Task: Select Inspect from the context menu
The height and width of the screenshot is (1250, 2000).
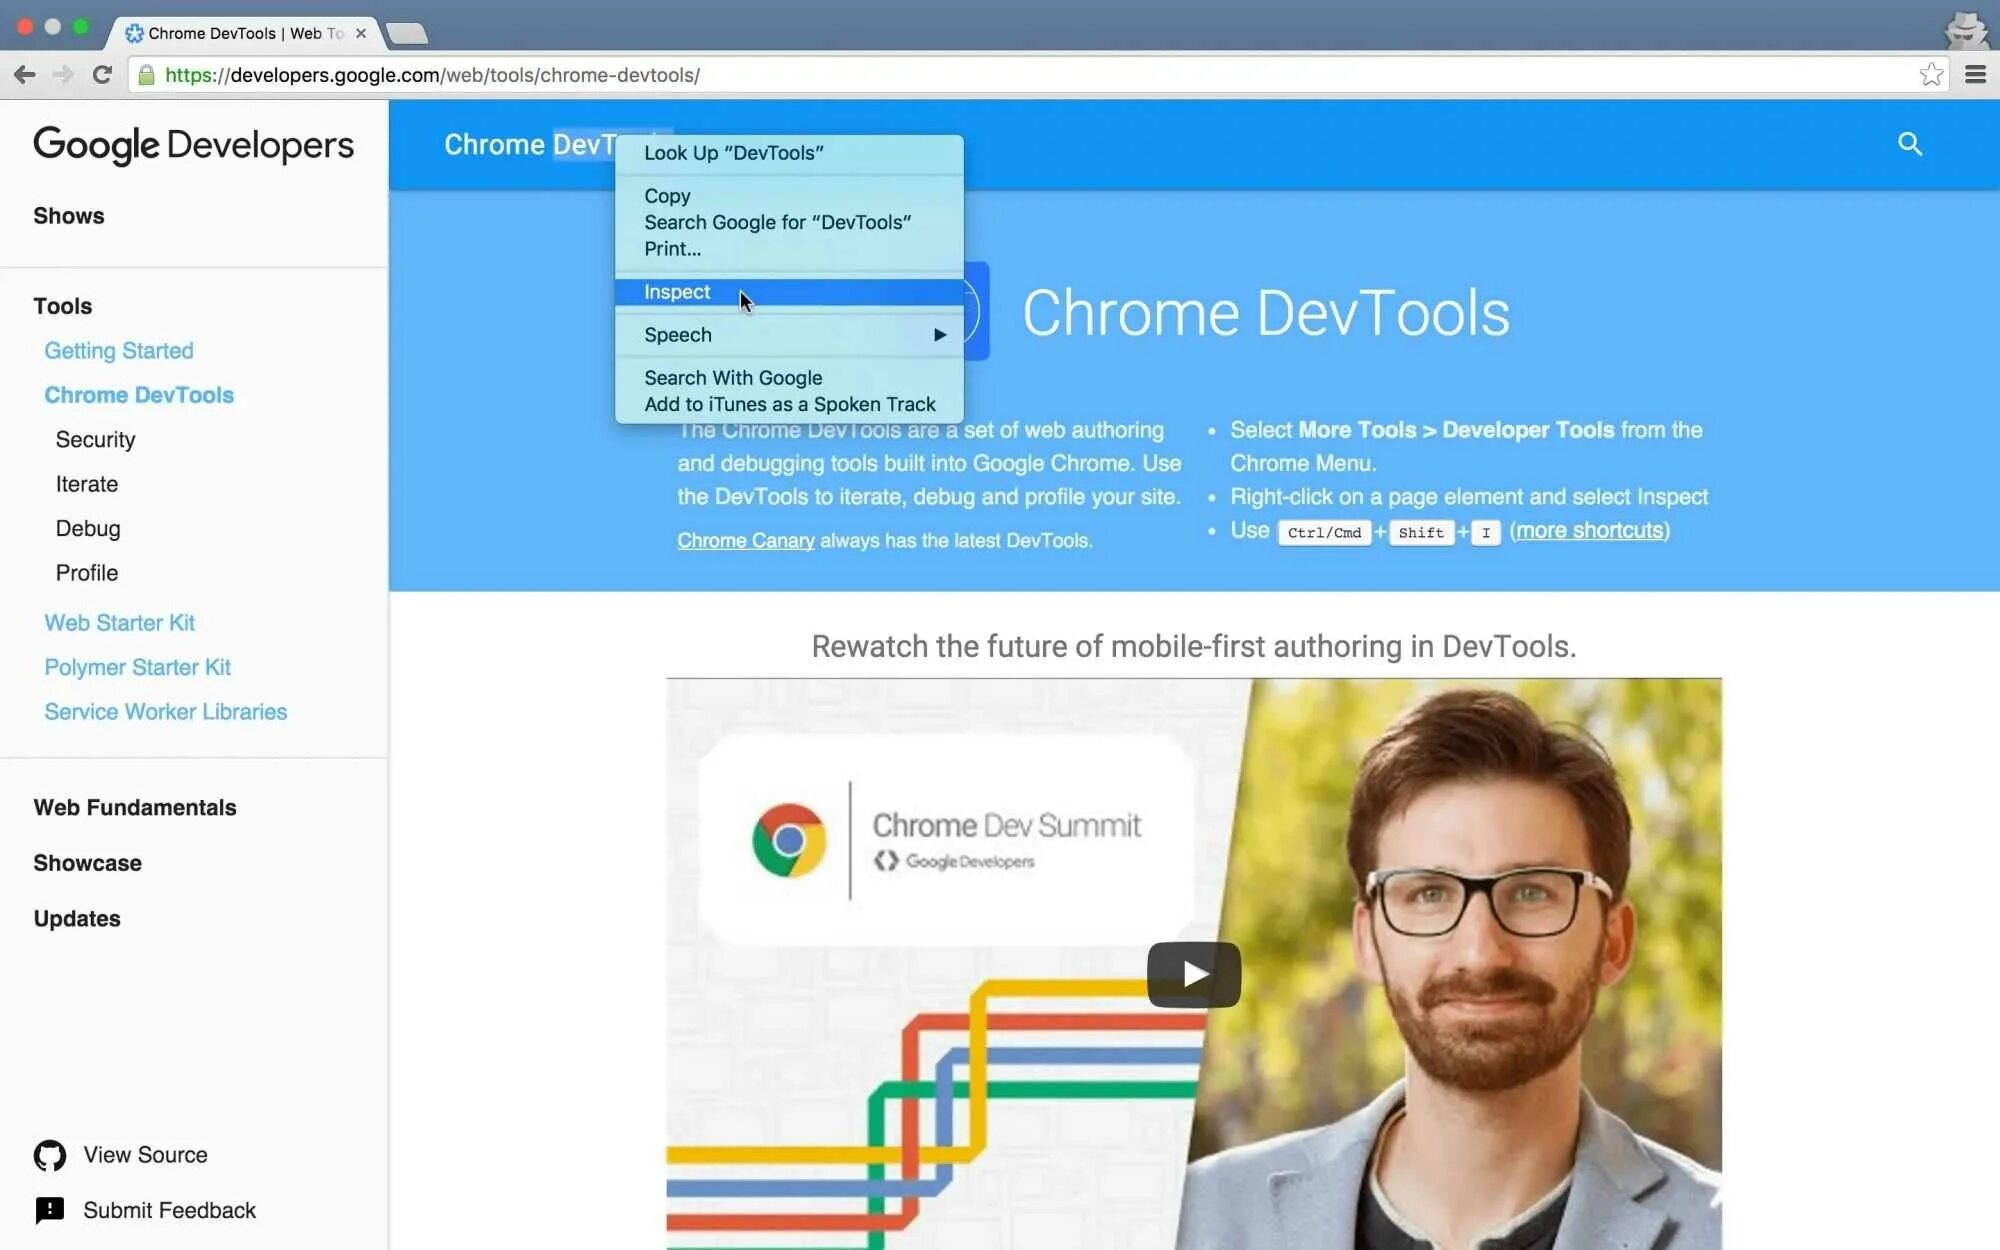Action: [678, 292]
